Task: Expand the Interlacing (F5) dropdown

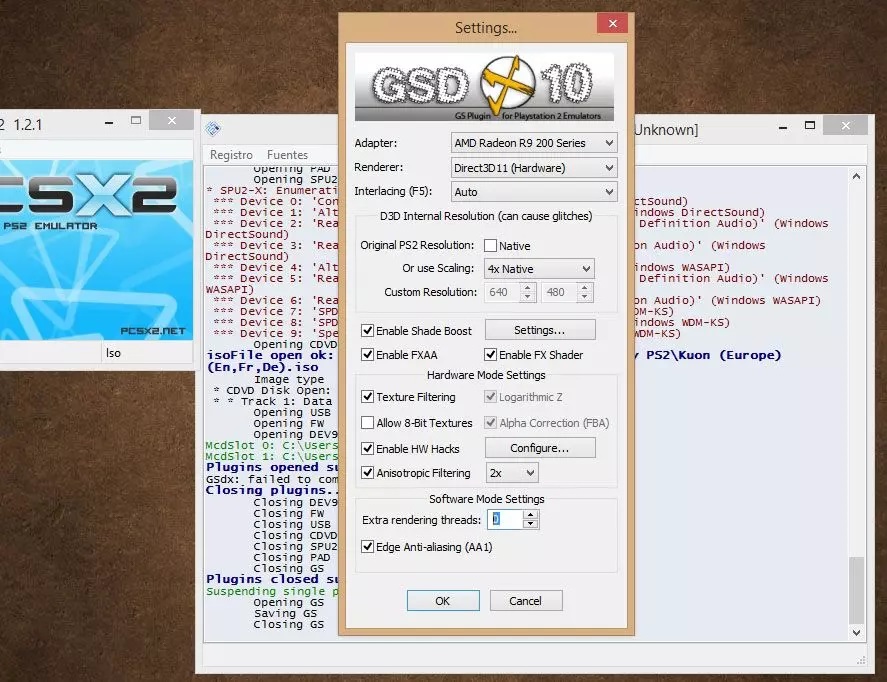Action: (x=534, y=192)
